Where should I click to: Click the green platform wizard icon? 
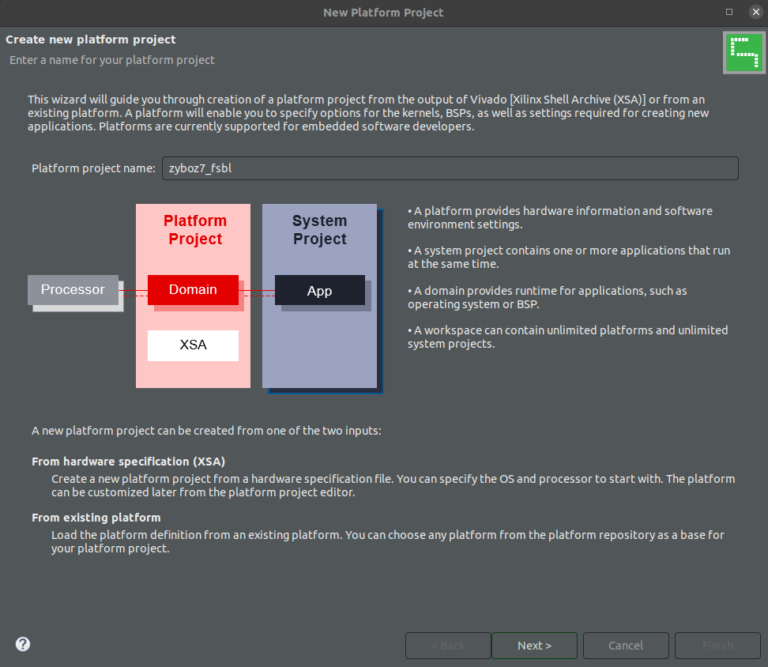(744, 53)
